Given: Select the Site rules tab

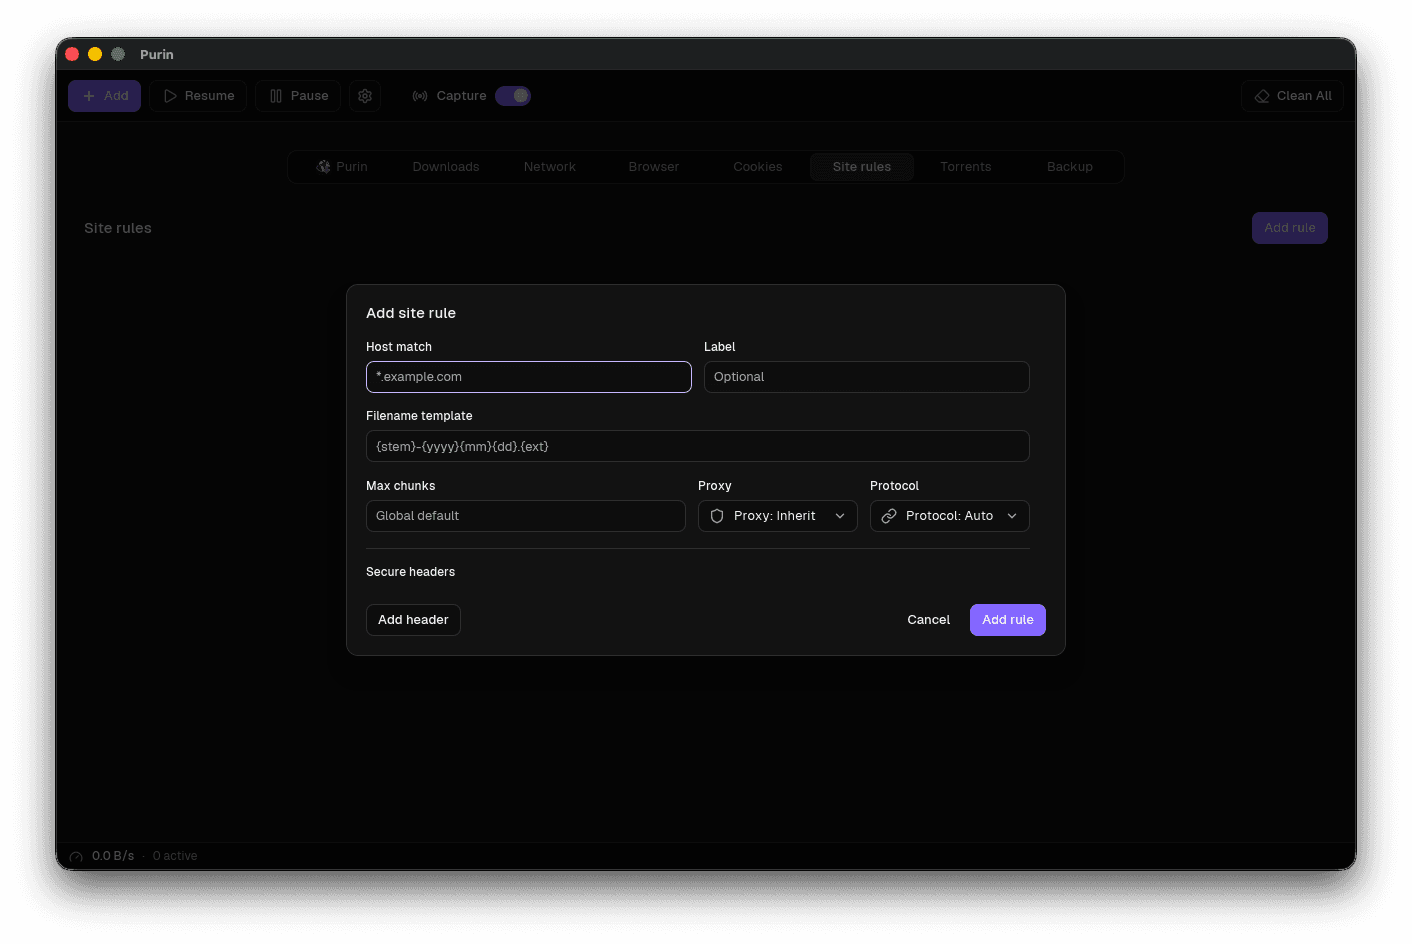Looking at the screenshot, I should coord(862,167).
